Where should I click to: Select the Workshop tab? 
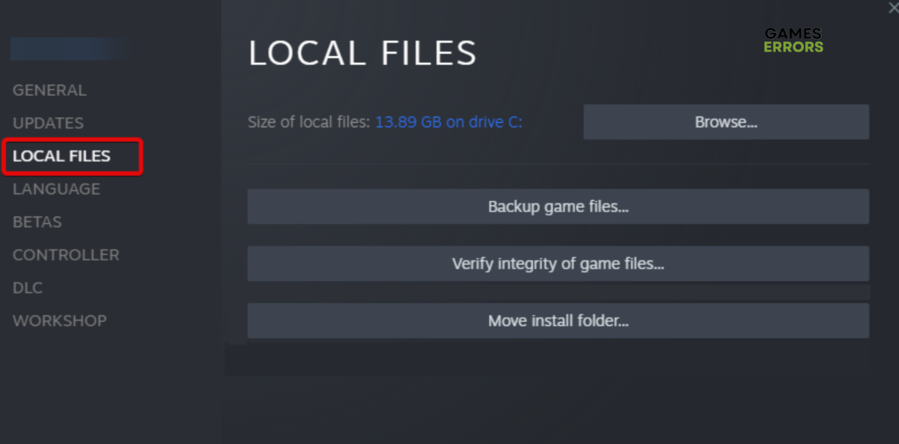(59, 321)
